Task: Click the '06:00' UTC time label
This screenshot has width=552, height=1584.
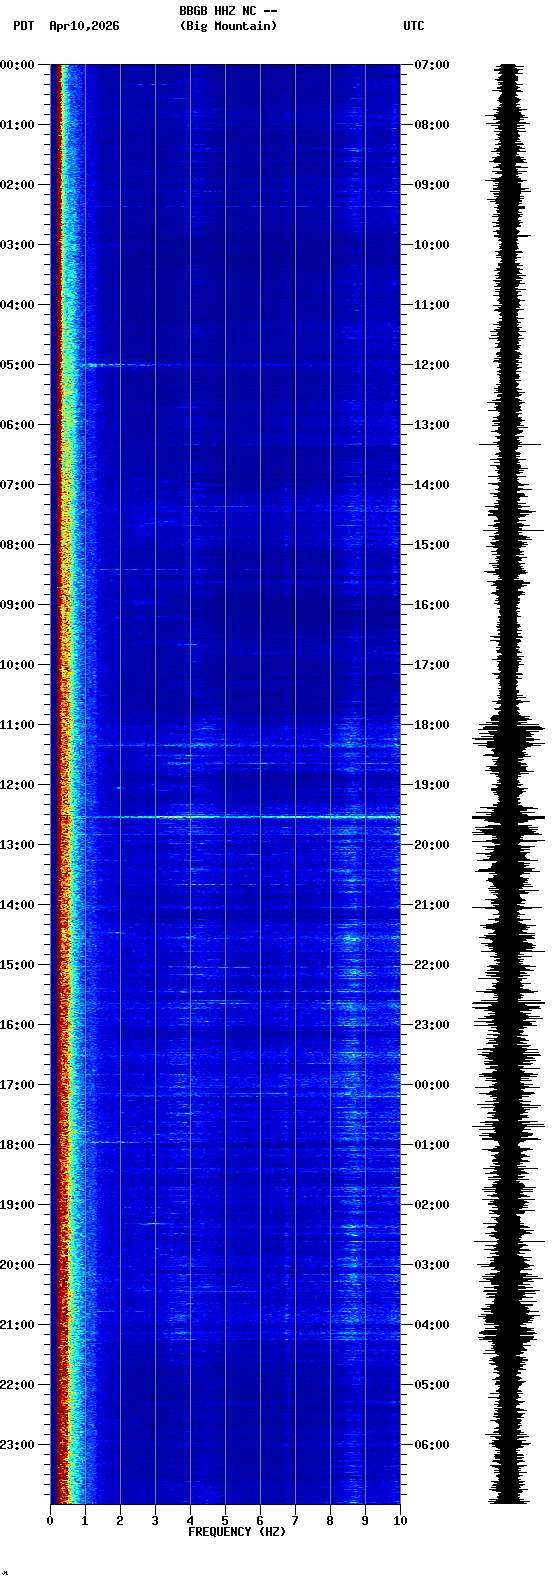Action: [432, 1445]
